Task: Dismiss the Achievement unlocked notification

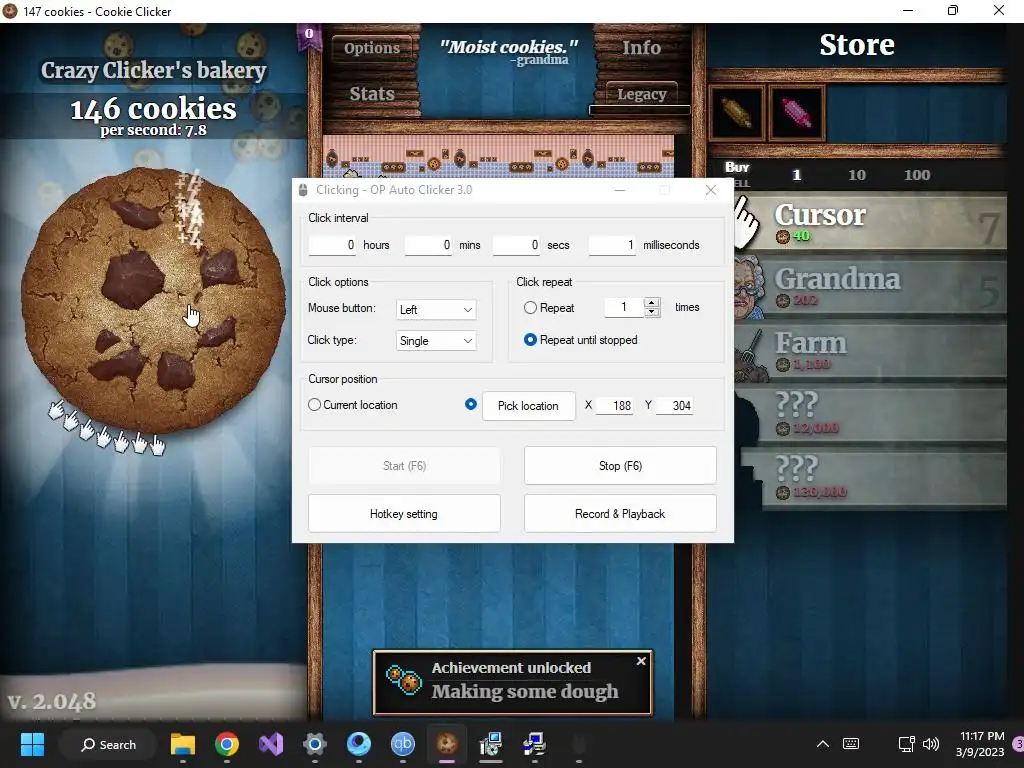Action: point(641,661)
